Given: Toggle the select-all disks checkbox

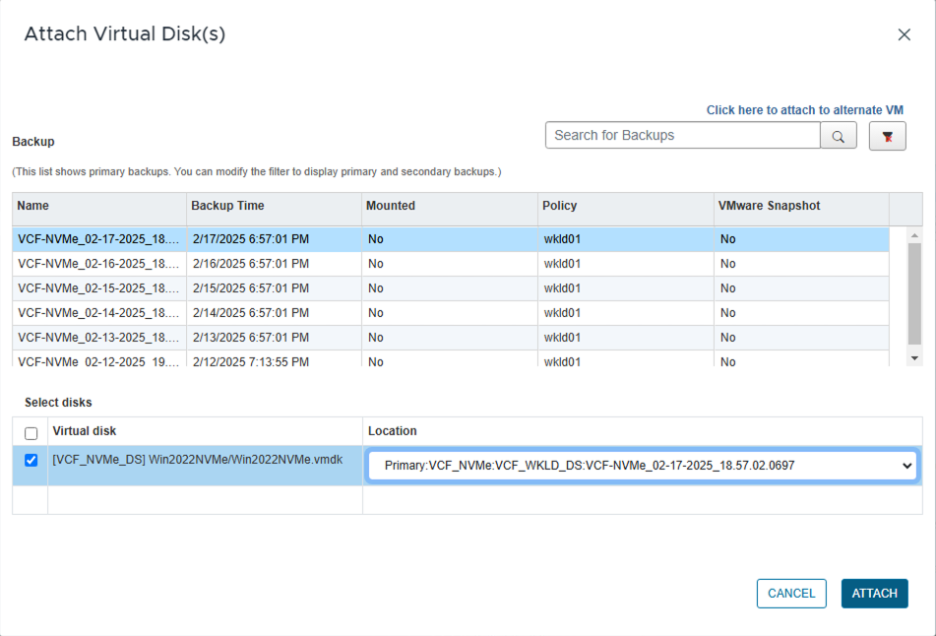Looking at the screenshot, I should (31, 433).
